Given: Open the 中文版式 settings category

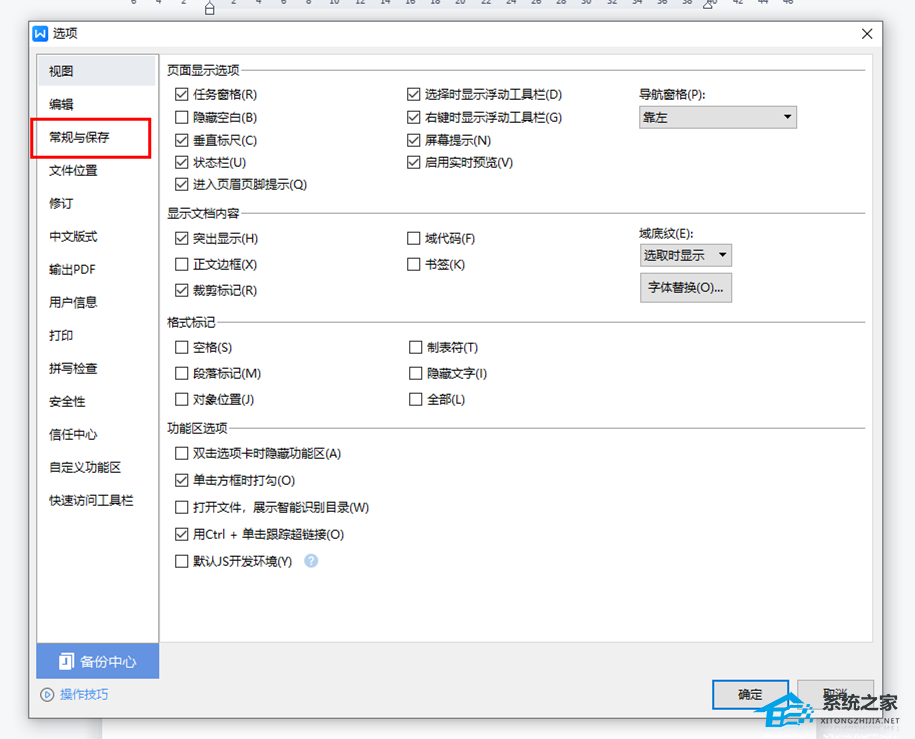Looking at the screenshot, I should [x=97, y=236].
